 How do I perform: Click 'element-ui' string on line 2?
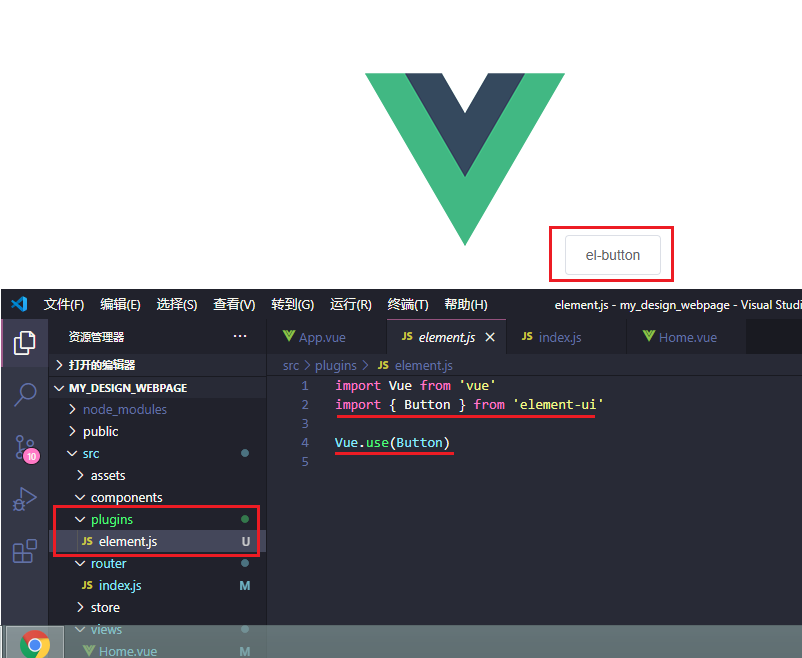pyautogui.click(x=558, y=404)
